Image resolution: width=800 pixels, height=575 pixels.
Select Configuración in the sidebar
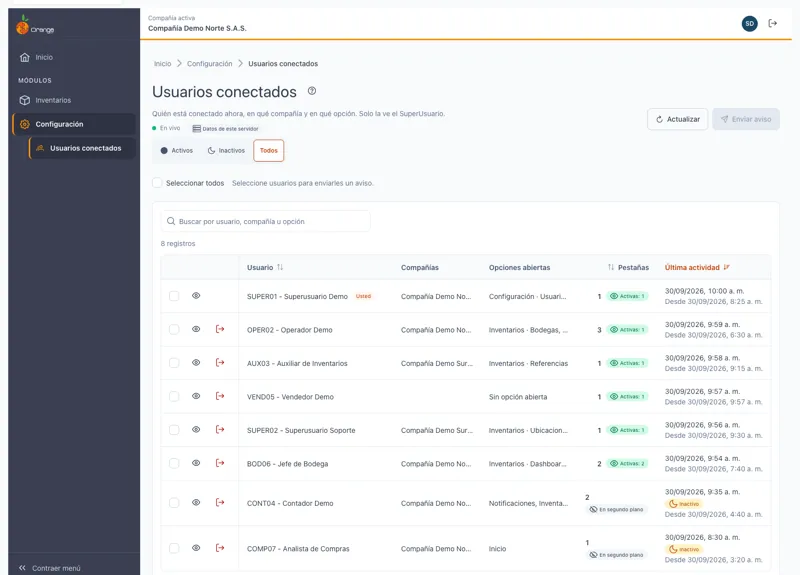point(74,124)
